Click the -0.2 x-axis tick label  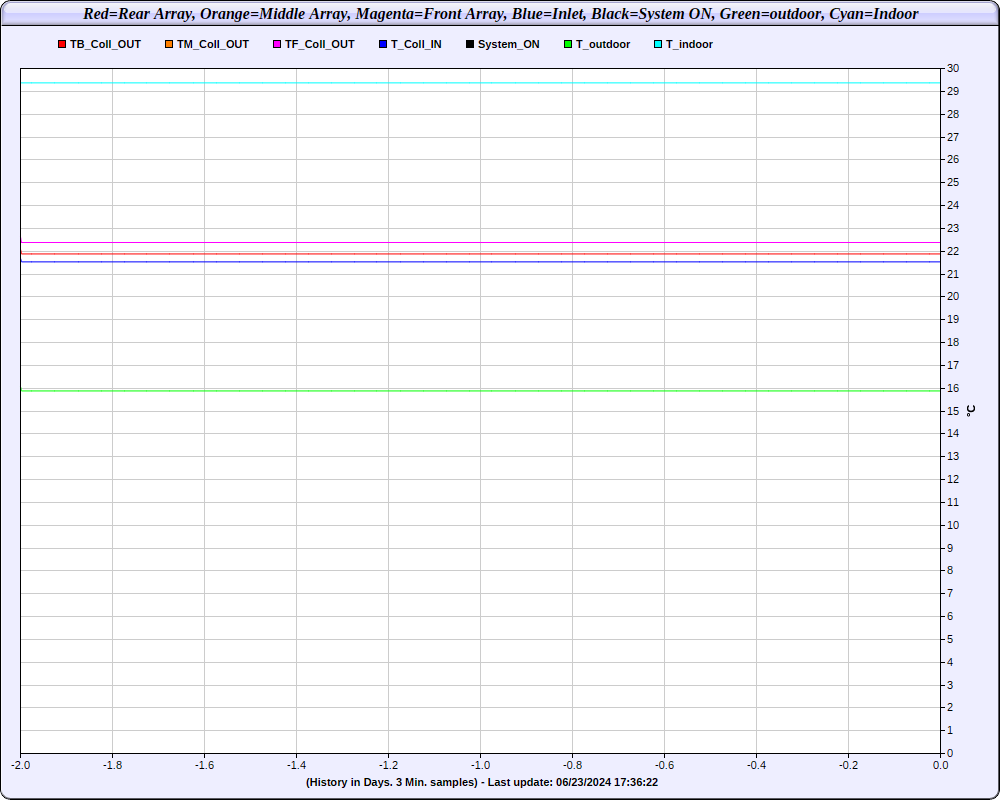848,765
